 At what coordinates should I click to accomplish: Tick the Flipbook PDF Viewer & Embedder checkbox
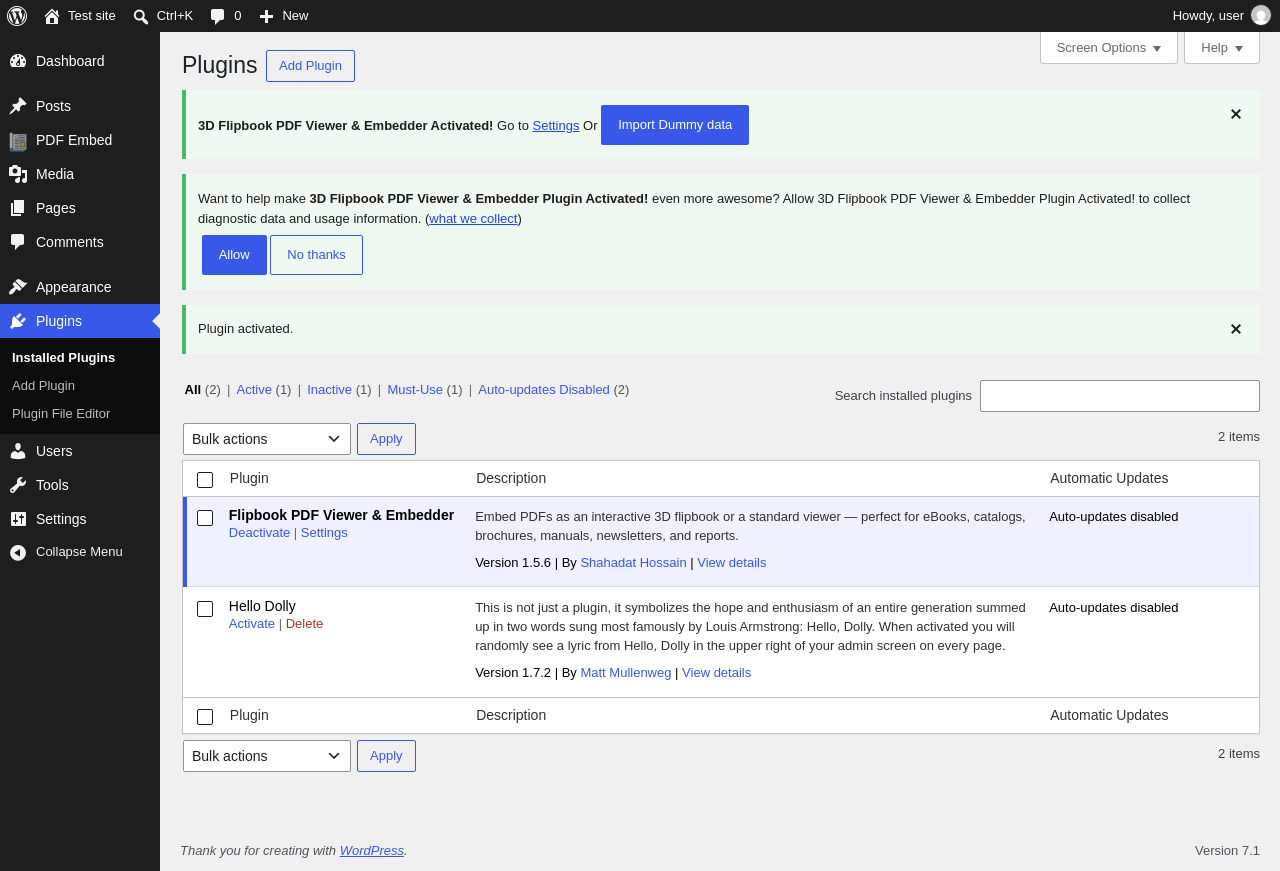click(x=205, y=518)
